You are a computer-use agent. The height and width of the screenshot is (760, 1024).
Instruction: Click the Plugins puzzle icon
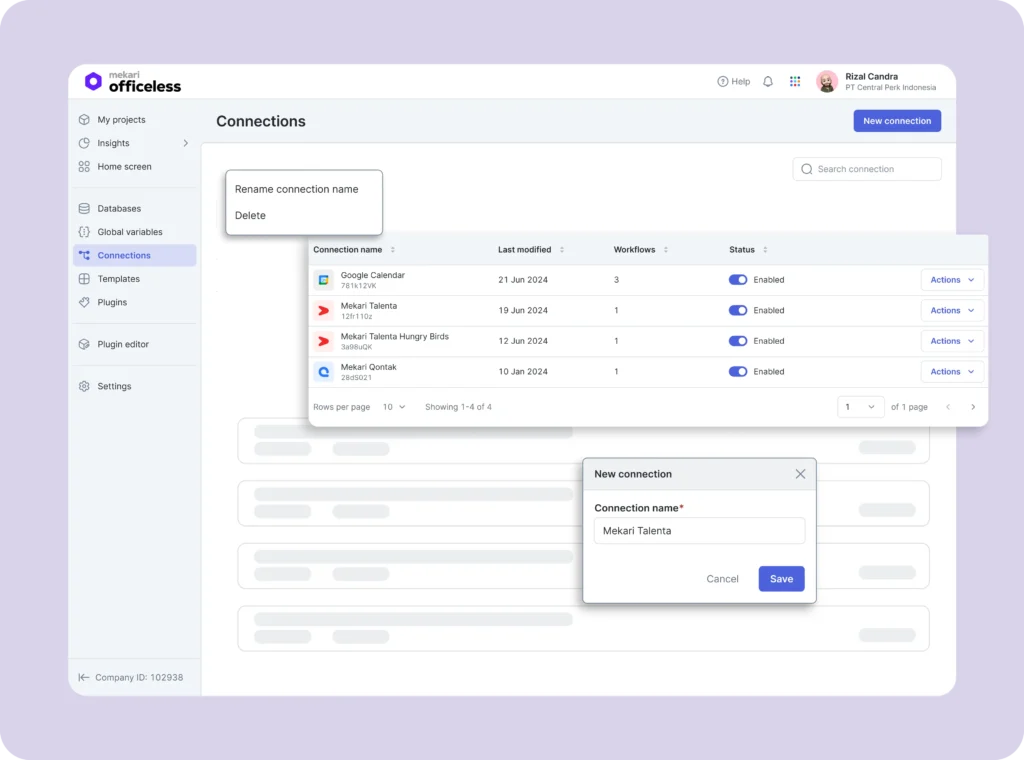84,302
